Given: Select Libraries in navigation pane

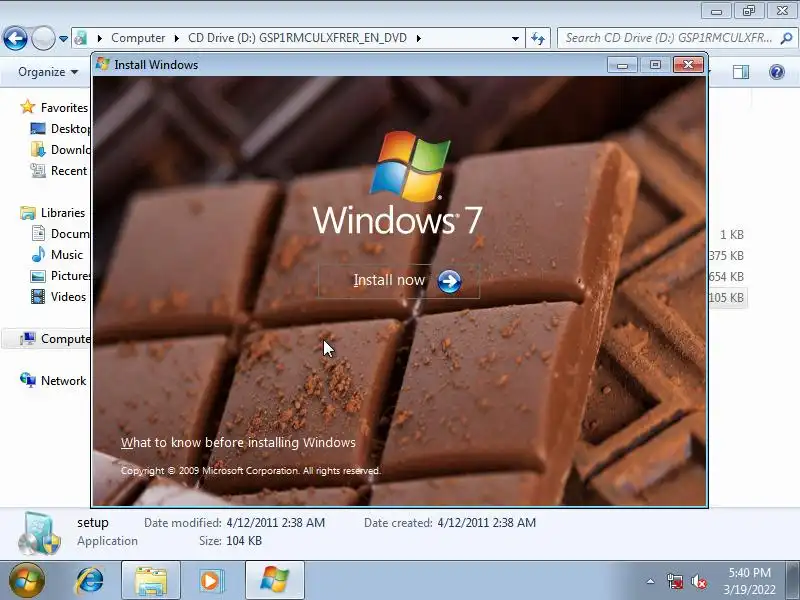Looking at the screenshot, I should click(63, 212).
